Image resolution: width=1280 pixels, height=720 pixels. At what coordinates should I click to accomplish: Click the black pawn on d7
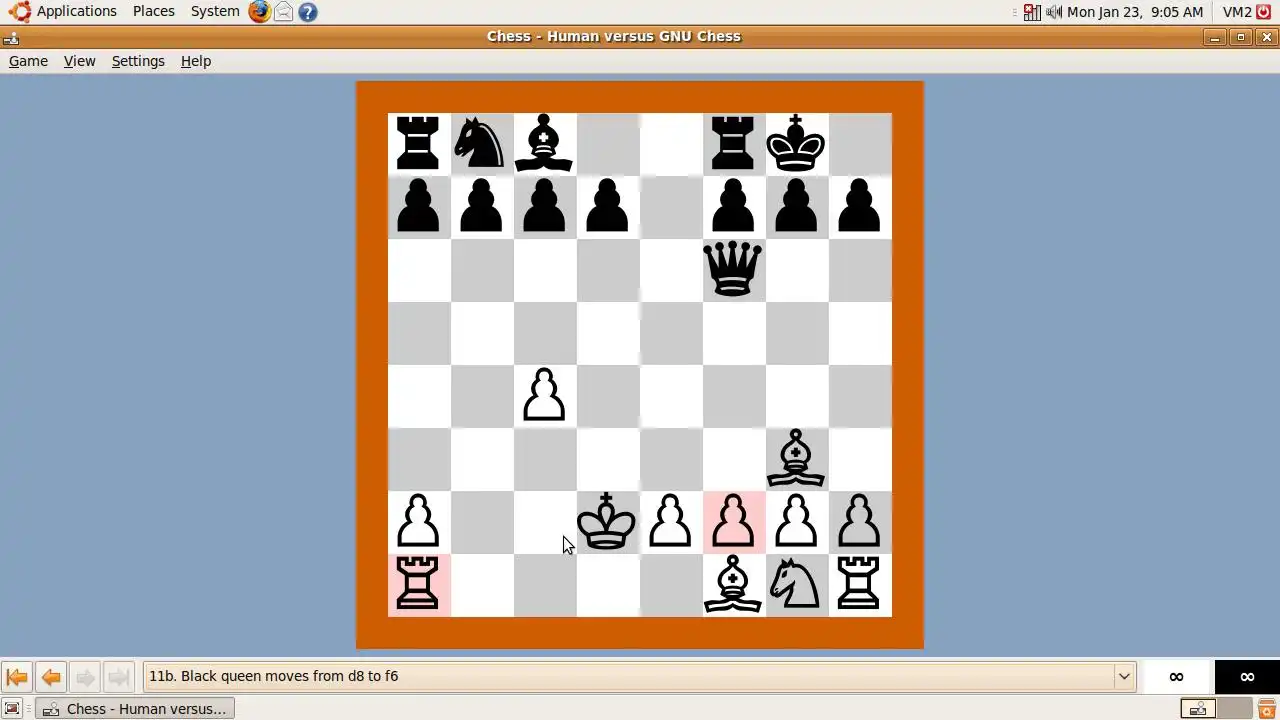point(607,206)
